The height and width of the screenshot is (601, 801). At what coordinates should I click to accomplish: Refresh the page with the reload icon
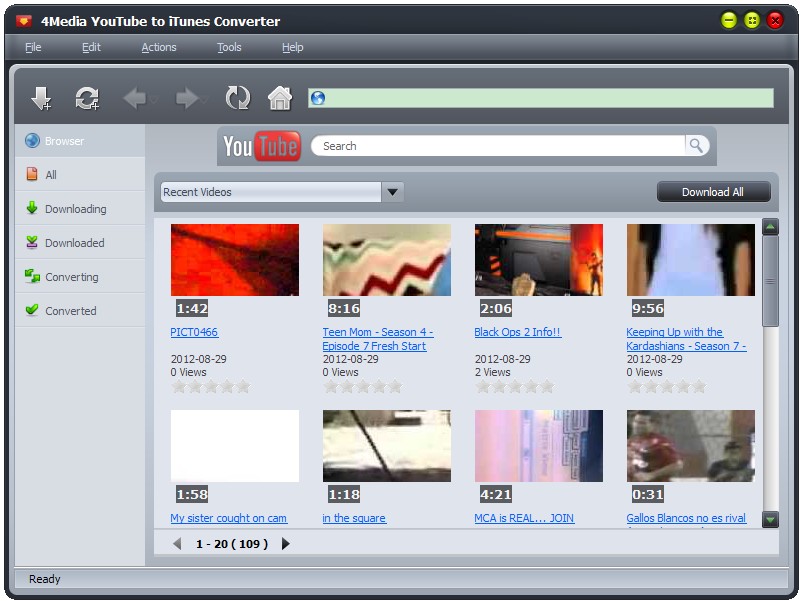[x=238, y=98]
